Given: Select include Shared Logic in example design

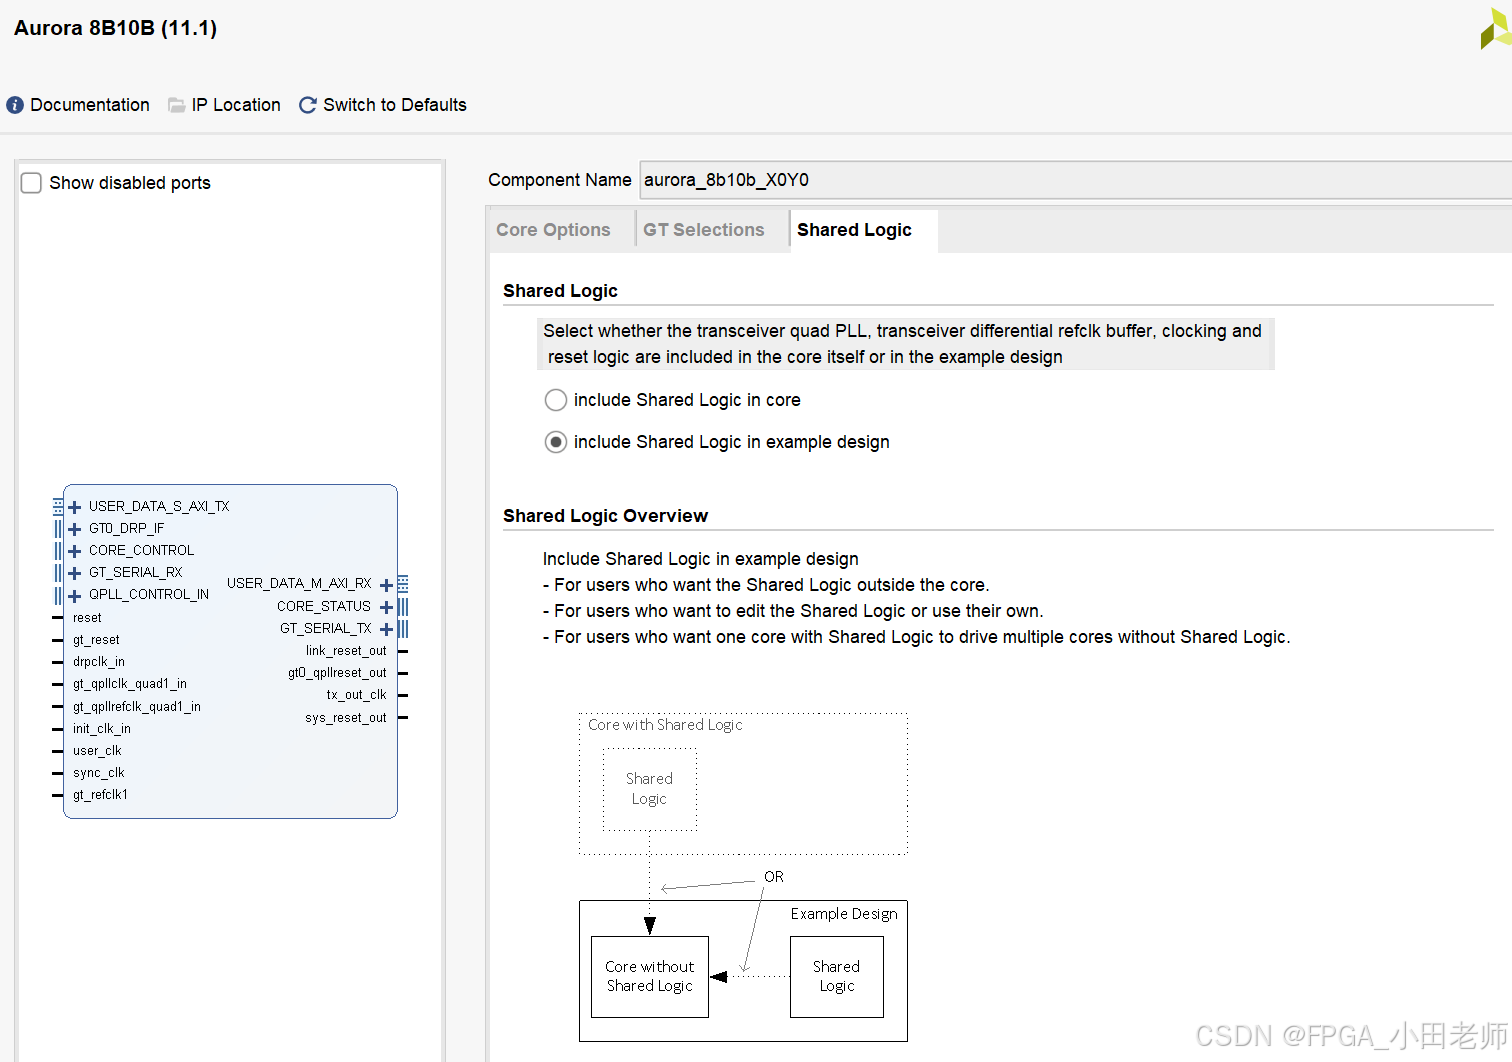Looking at the screenshot, I should pos(556,442).
